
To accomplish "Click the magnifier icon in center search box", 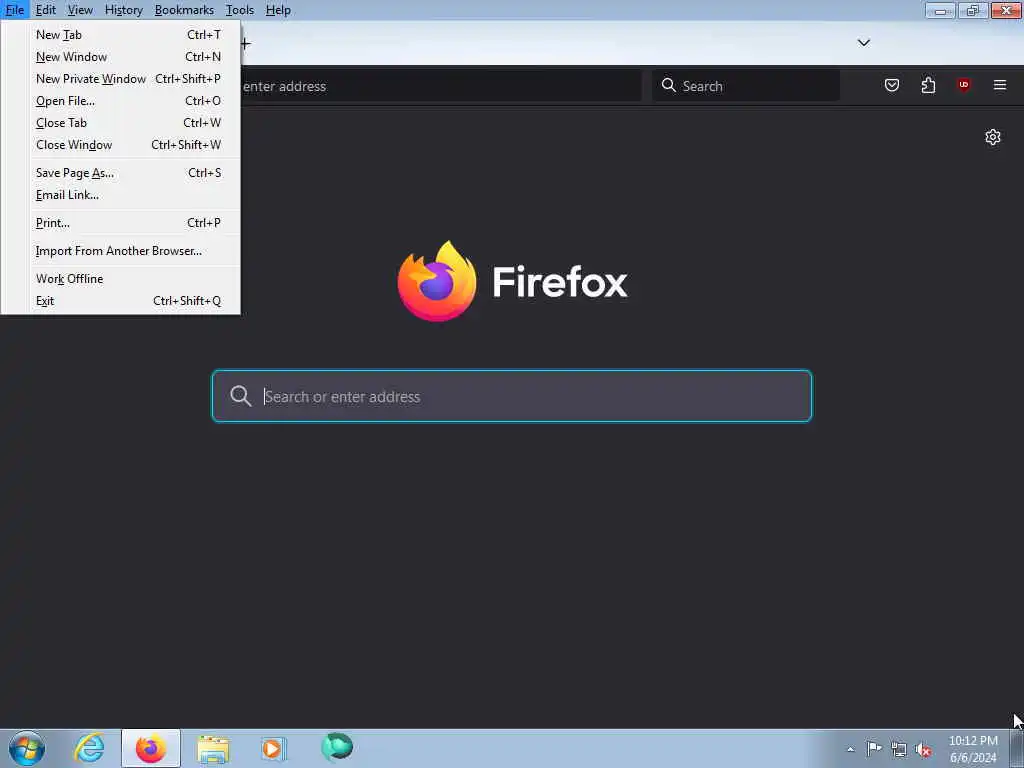I will pyautogui.click(x=240, y=396).
